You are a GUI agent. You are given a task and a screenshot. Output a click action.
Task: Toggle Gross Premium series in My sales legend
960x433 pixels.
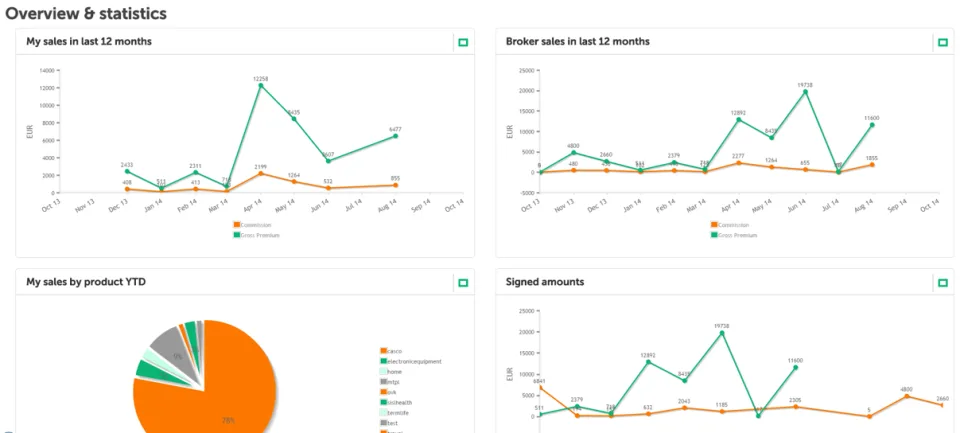click(x=256, y=235)
